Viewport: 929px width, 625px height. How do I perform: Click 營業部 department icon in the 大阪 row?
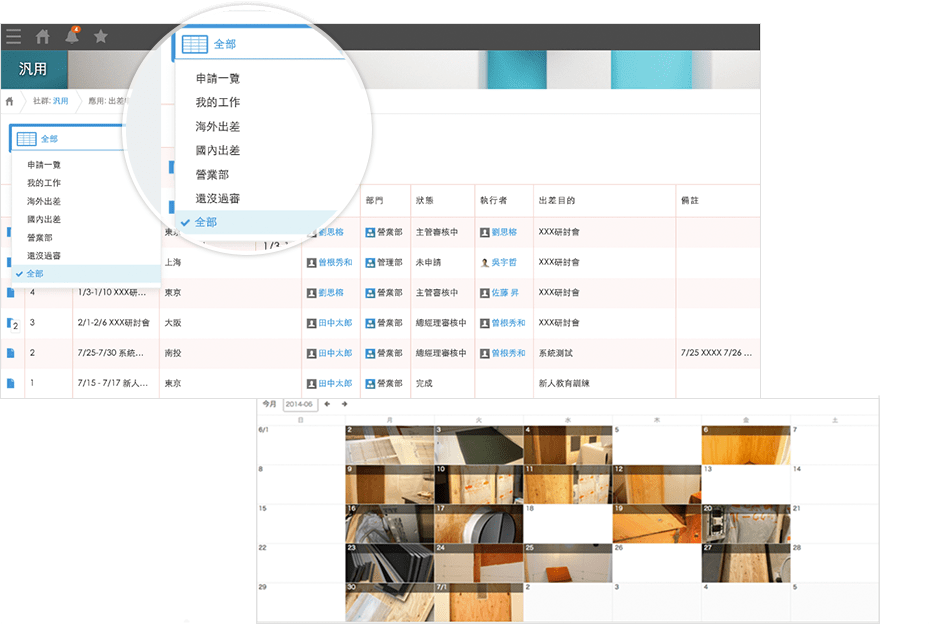pyautogui.click(x=370, y=323)
